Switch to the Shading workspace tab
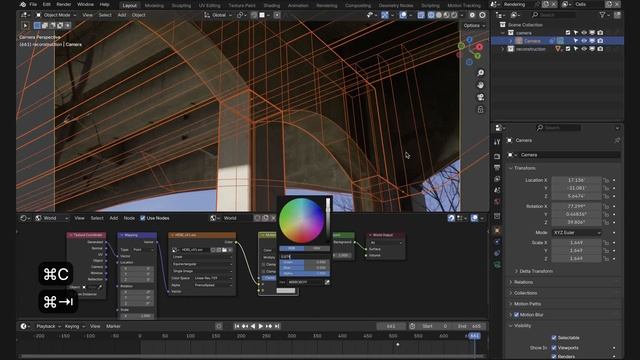The height and width of the screenshot is (360, 640). pyautogui.click(x=272, y=6)
